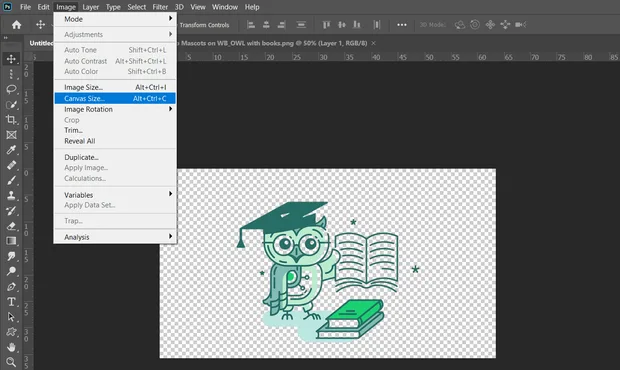Open the three-dots more align options
Image resolution: width=620 pixels, height=370 pixels.
click(x=402, y=25)
